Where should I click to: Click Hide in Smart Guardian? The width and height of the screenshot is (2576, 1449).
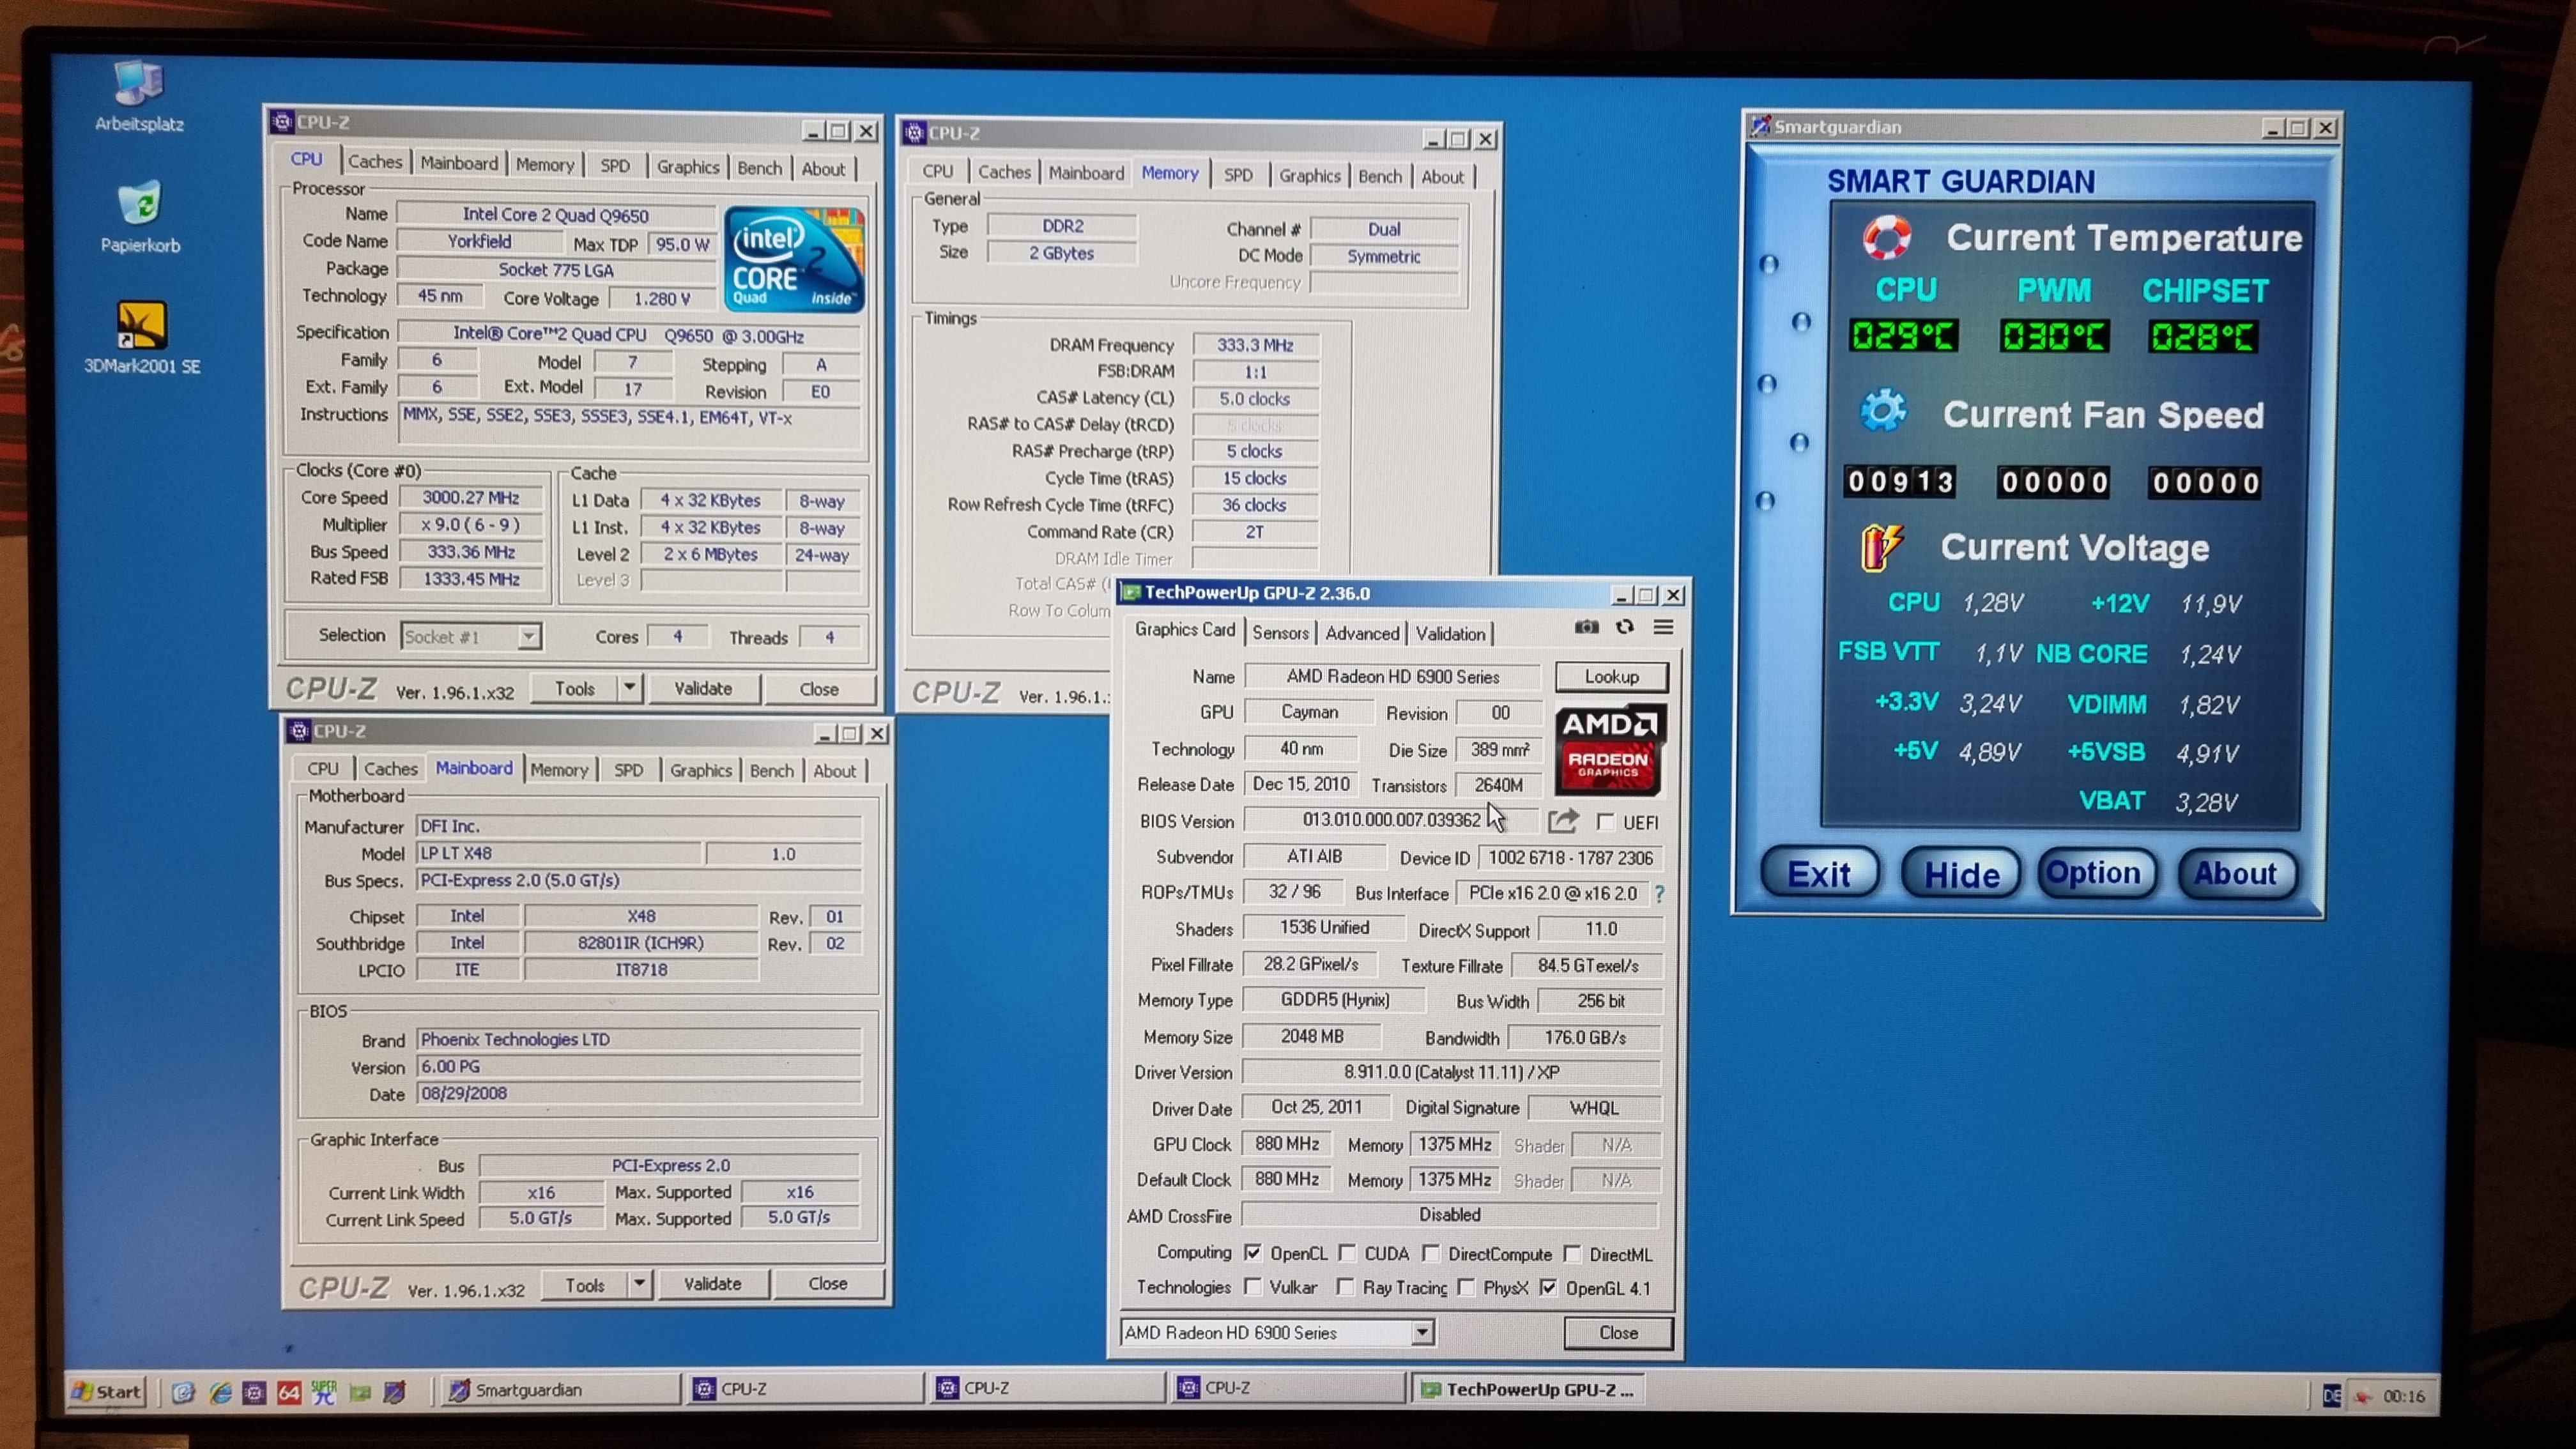coord(1961,875)
